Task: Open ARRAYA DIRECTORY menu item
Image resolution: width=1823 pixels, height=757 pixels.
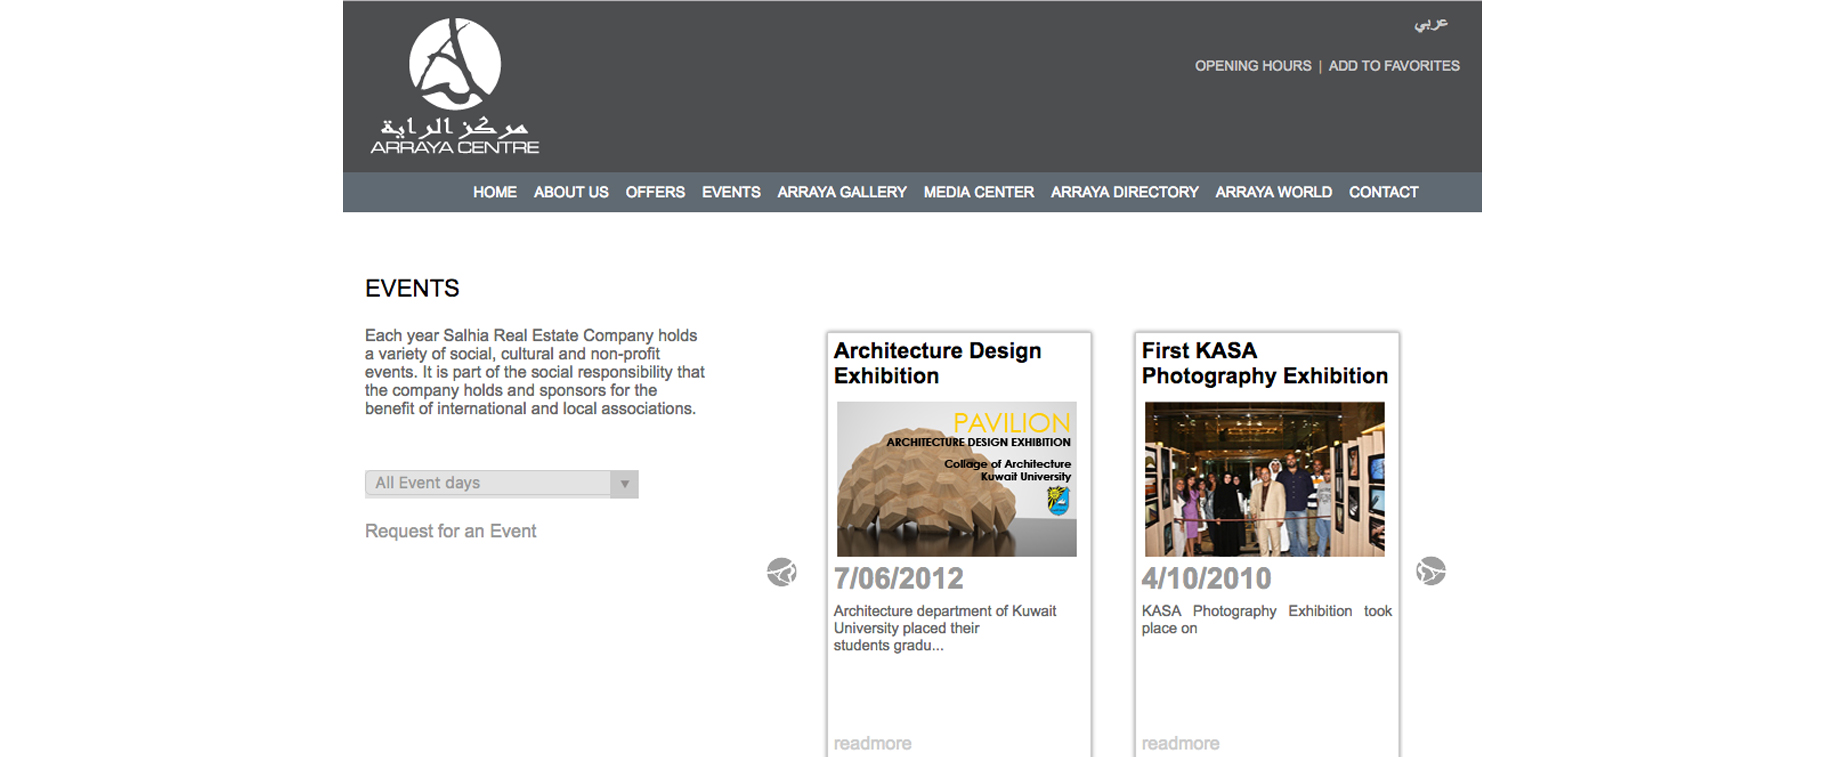Action: [1124, 192]
